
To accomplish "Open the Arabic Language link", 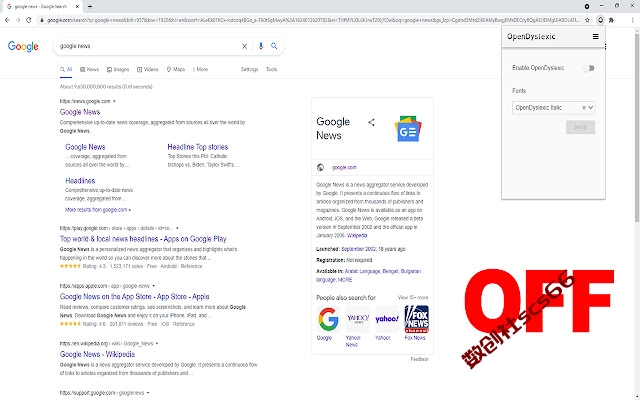I will coord(362,271).
